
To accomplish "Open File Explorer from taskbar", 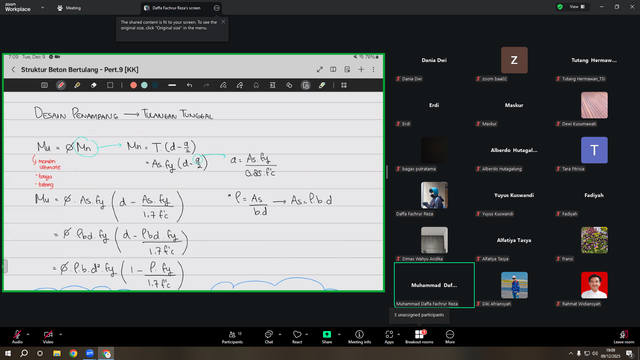I will (x=57, y=353).
